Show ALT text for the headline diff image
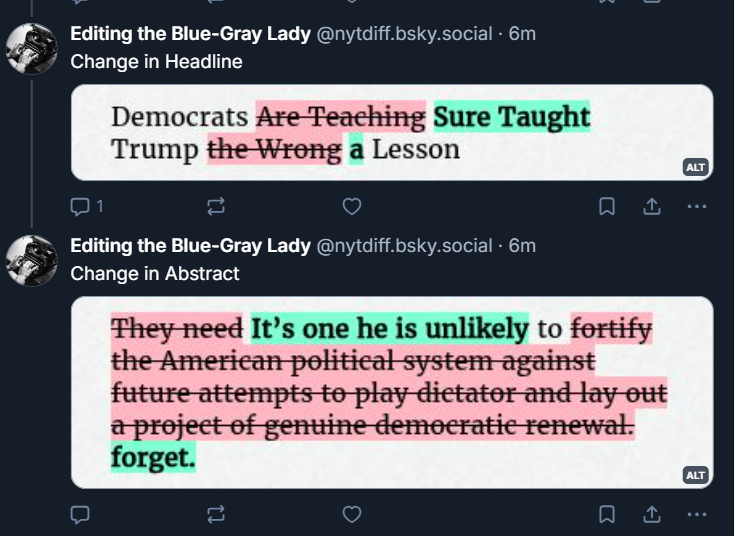The height and width of the screenshot is (536, 734). [x=695, y=167]
